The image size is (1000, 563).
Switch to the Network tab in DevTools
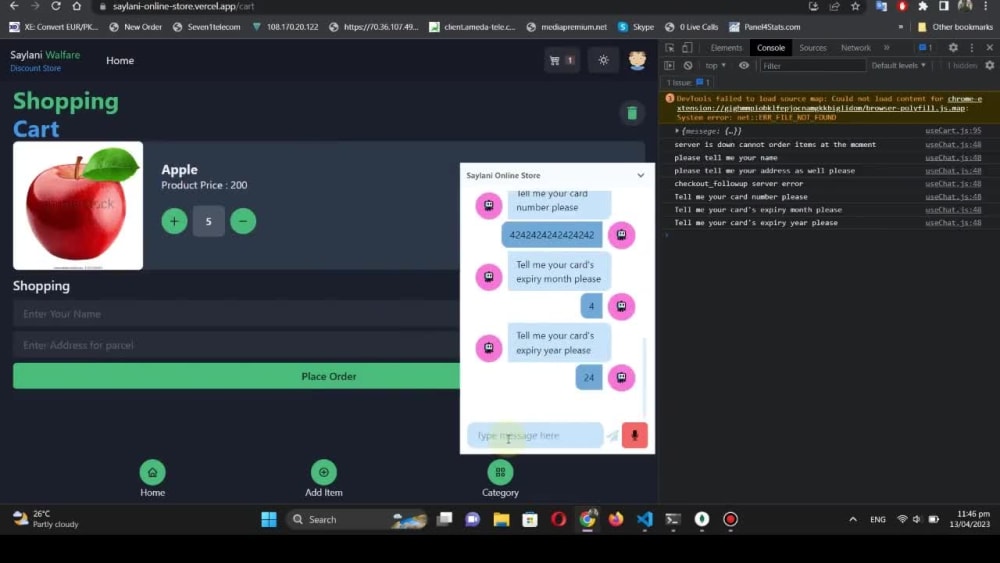point(855,48)
